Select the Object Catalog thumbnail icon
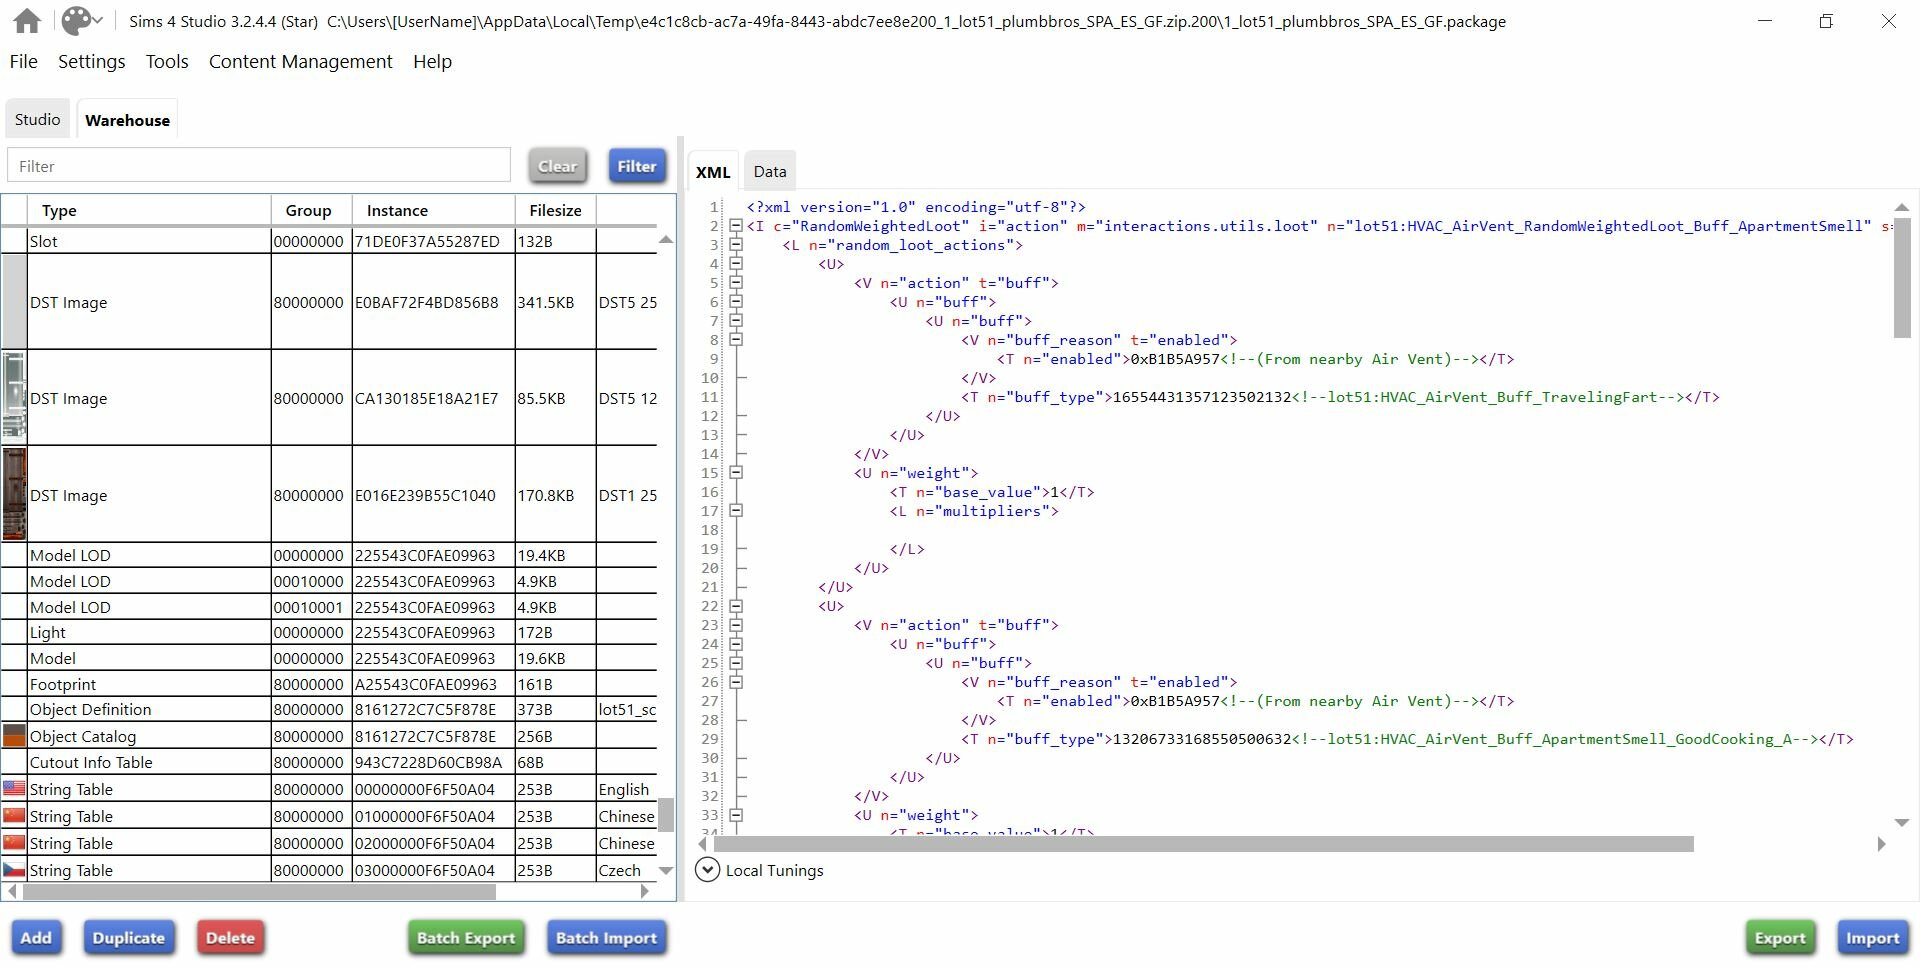Image resolution: width=1920 pixels, height=969 pixels. [x=14, y=736]
